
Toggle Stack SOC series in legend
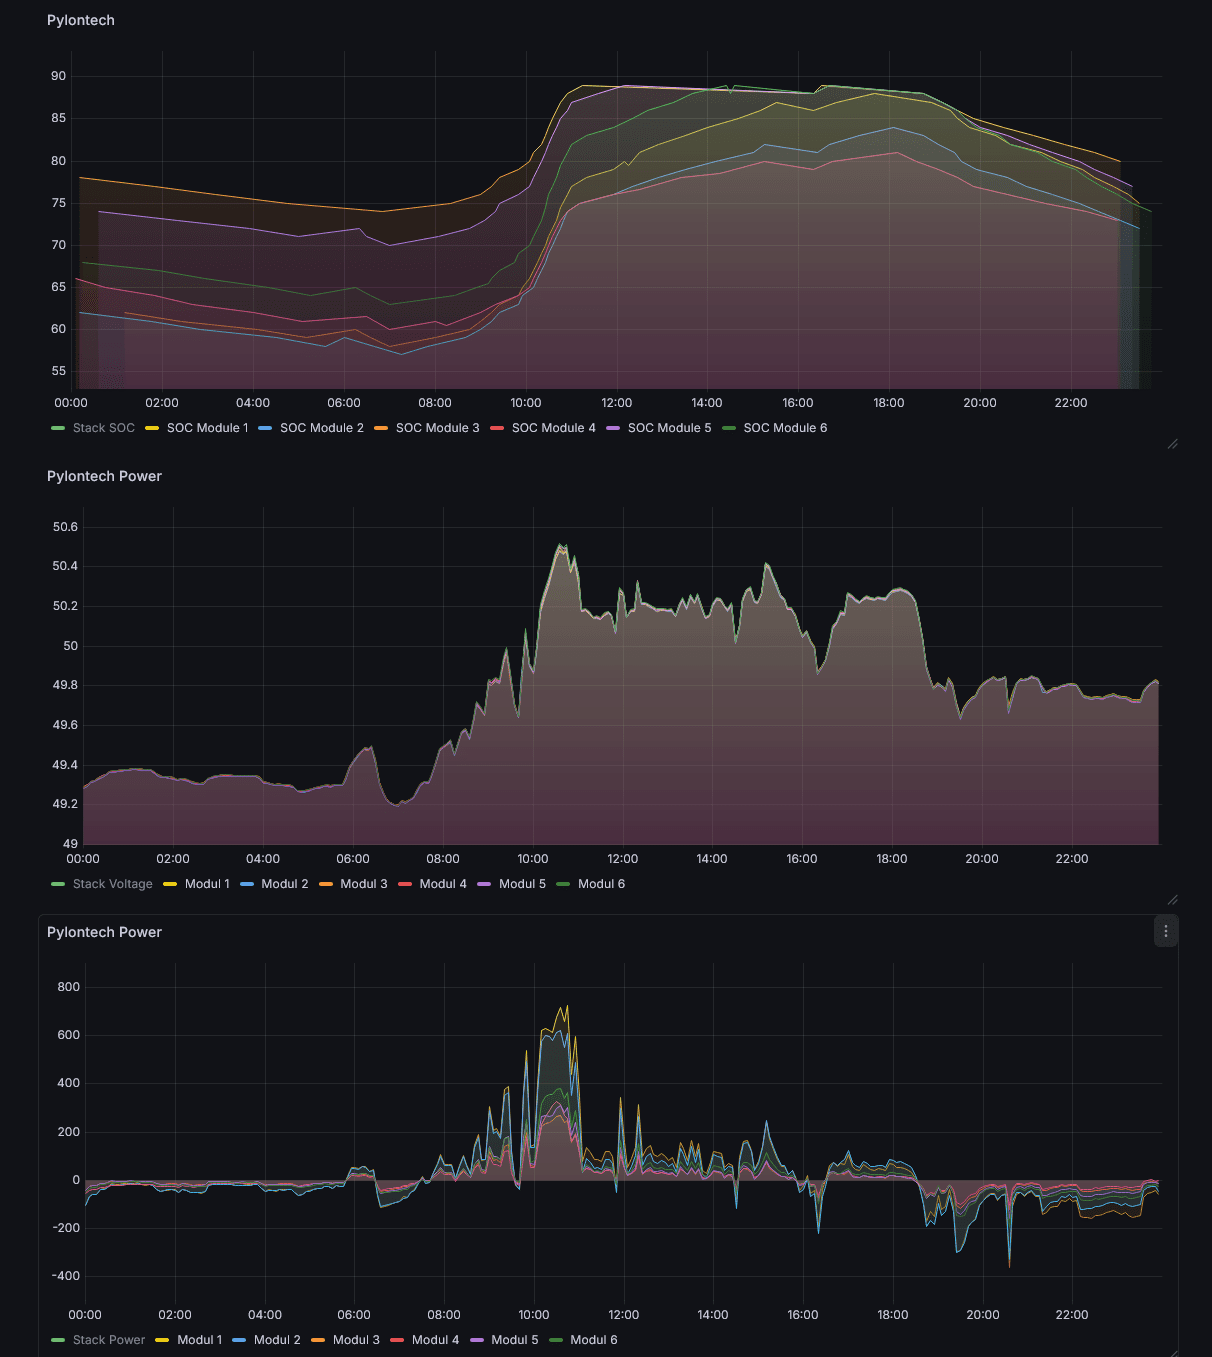pos(103,428)
